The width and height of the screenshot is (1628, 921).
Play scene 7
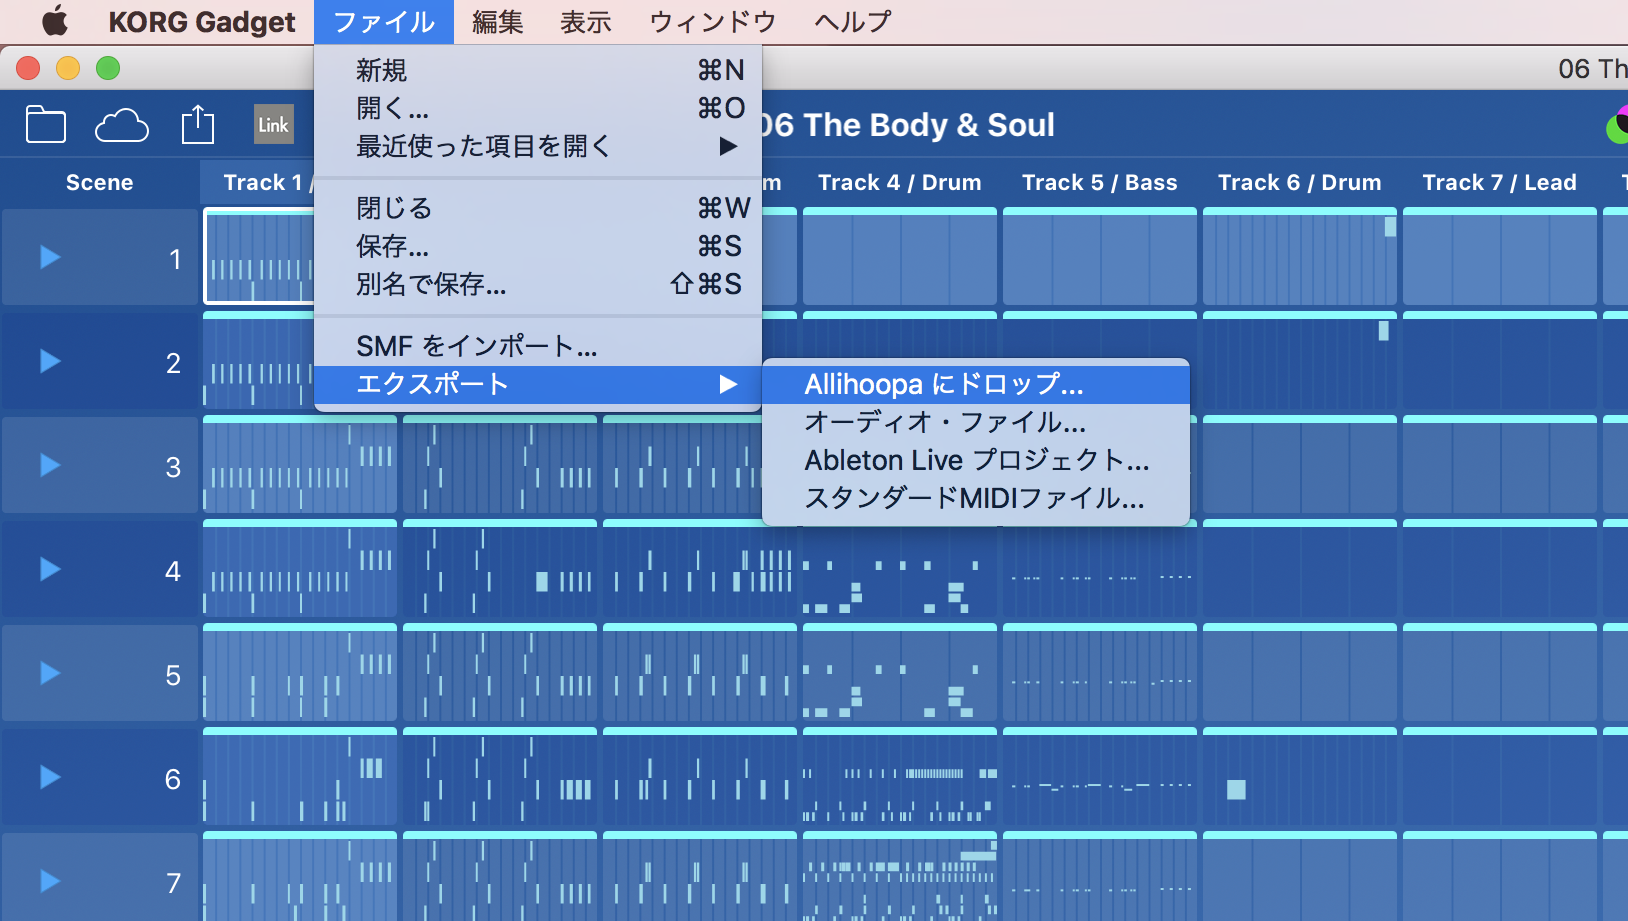(49, 881)
